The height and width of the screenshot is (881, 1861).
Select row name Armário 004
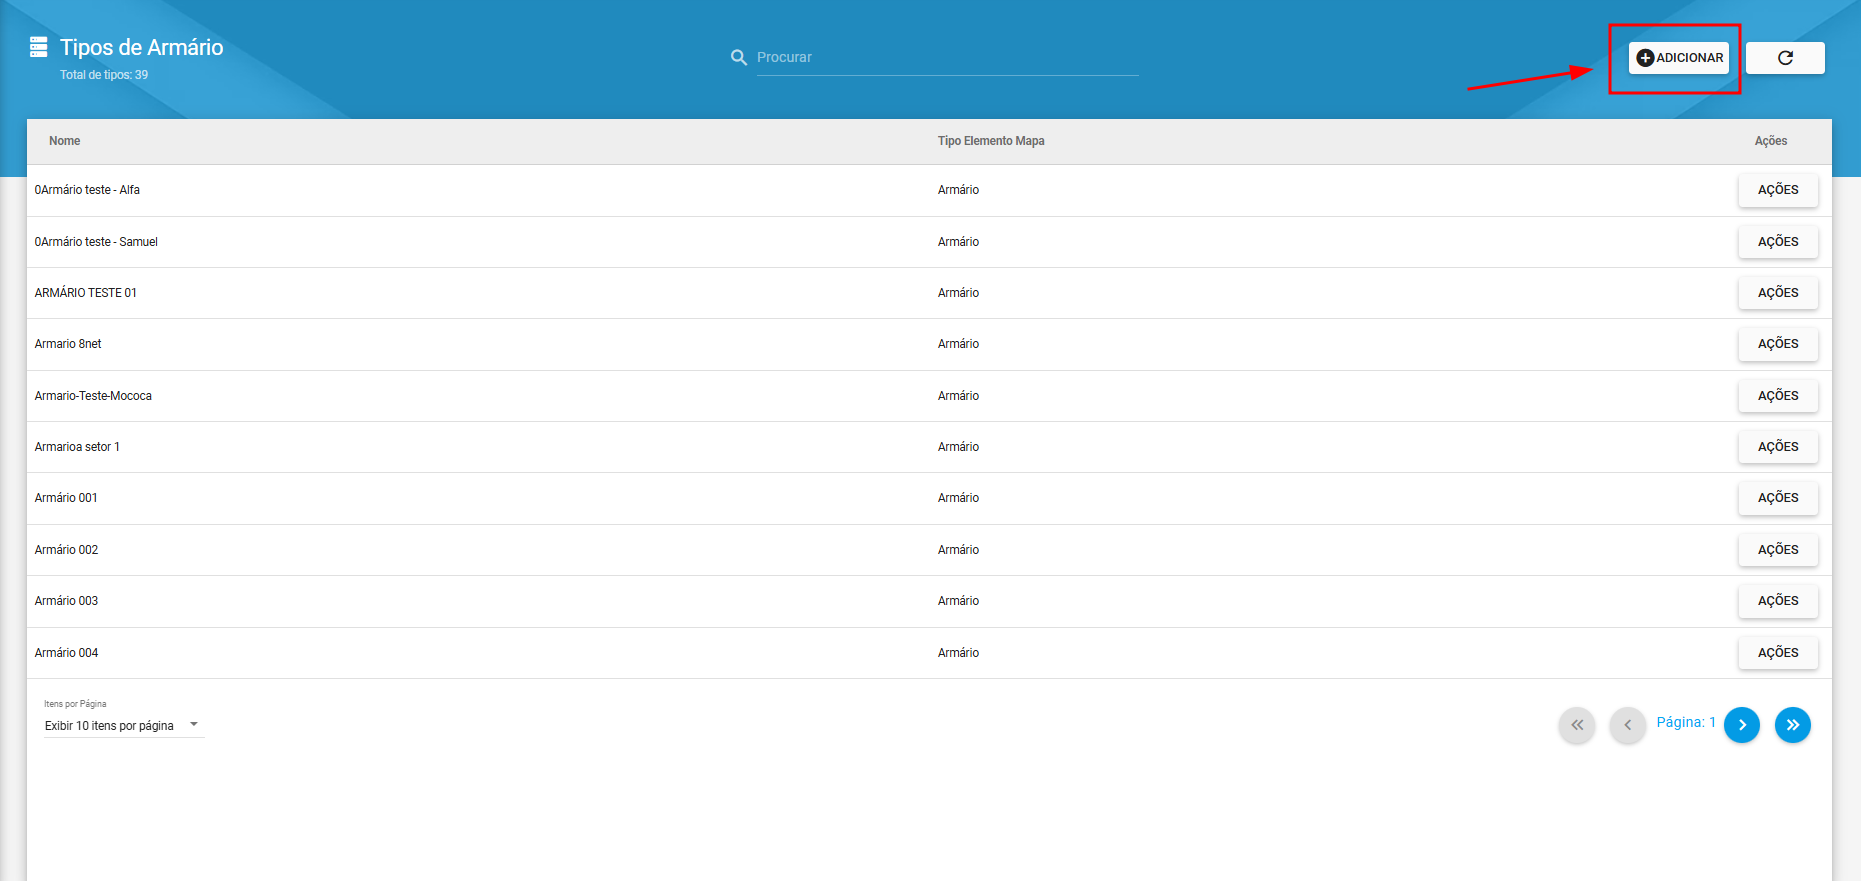pos(66,653)
